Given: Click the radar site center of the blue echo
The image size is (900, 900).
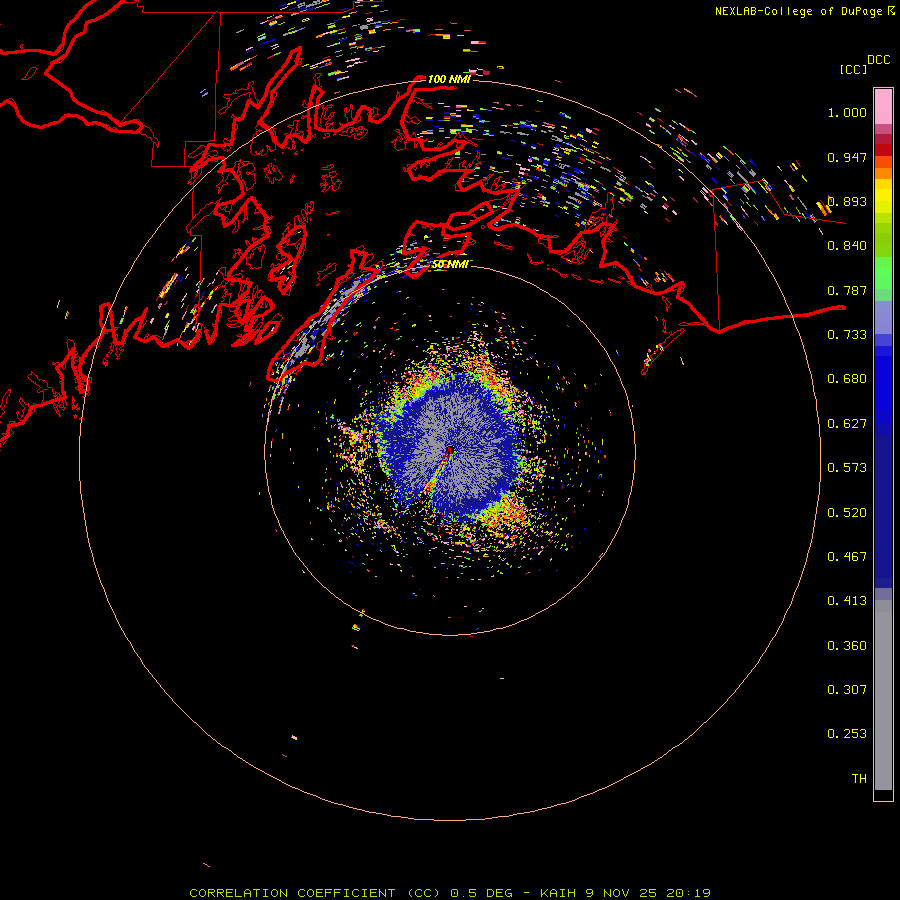Looking at the screenshot, I should coord(450,451).
